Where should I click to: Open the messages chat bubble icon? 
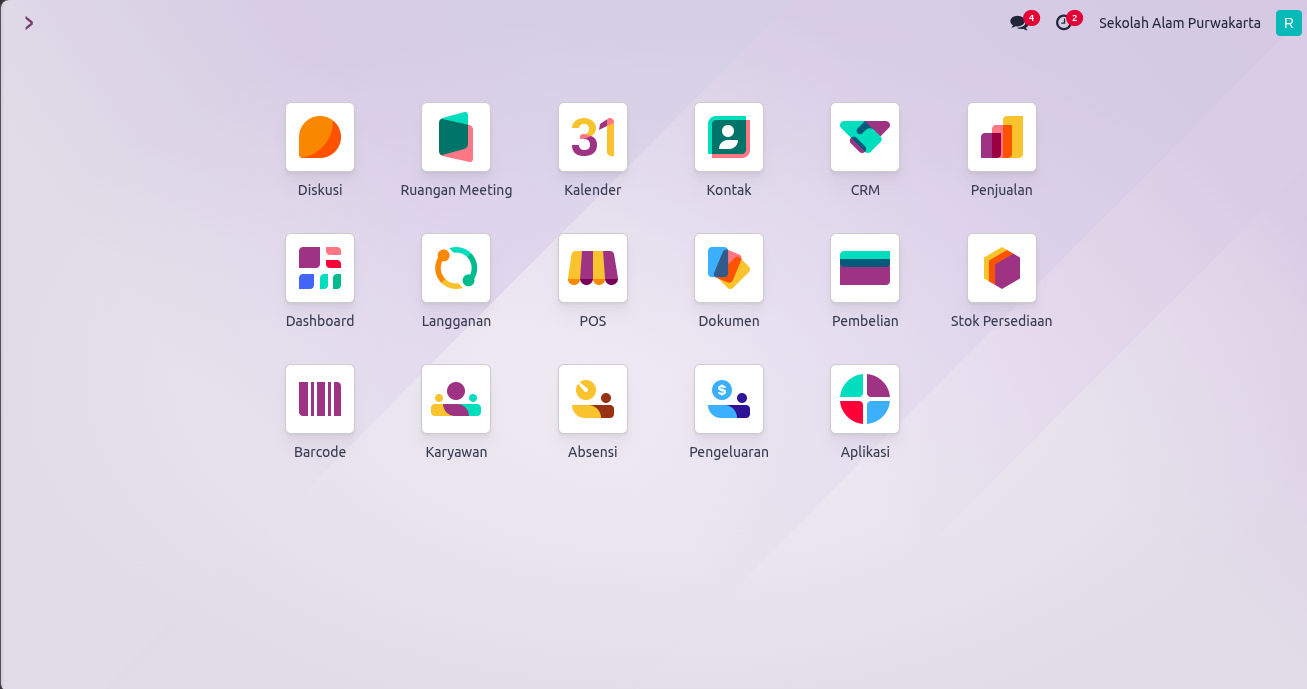pyautogui.click(x=1019, y=23)
